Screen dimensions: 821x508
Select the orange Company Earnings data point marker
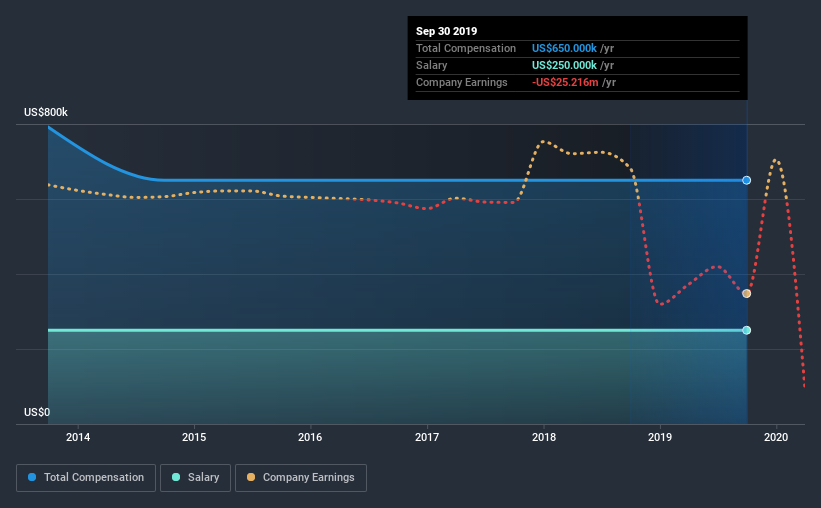click(747, 293)
